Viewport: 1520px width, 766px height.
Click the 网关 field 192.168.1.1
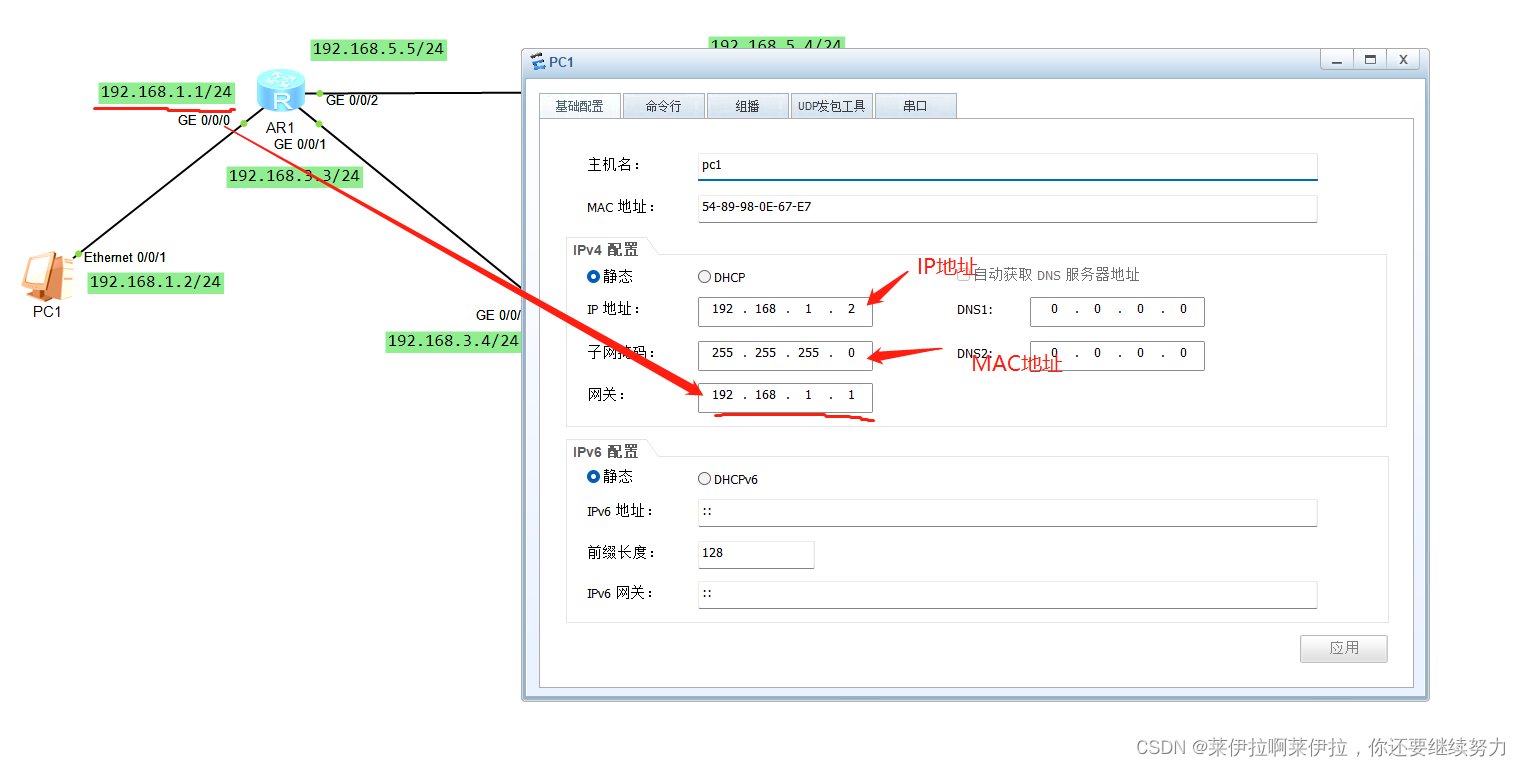pos(785,397)
